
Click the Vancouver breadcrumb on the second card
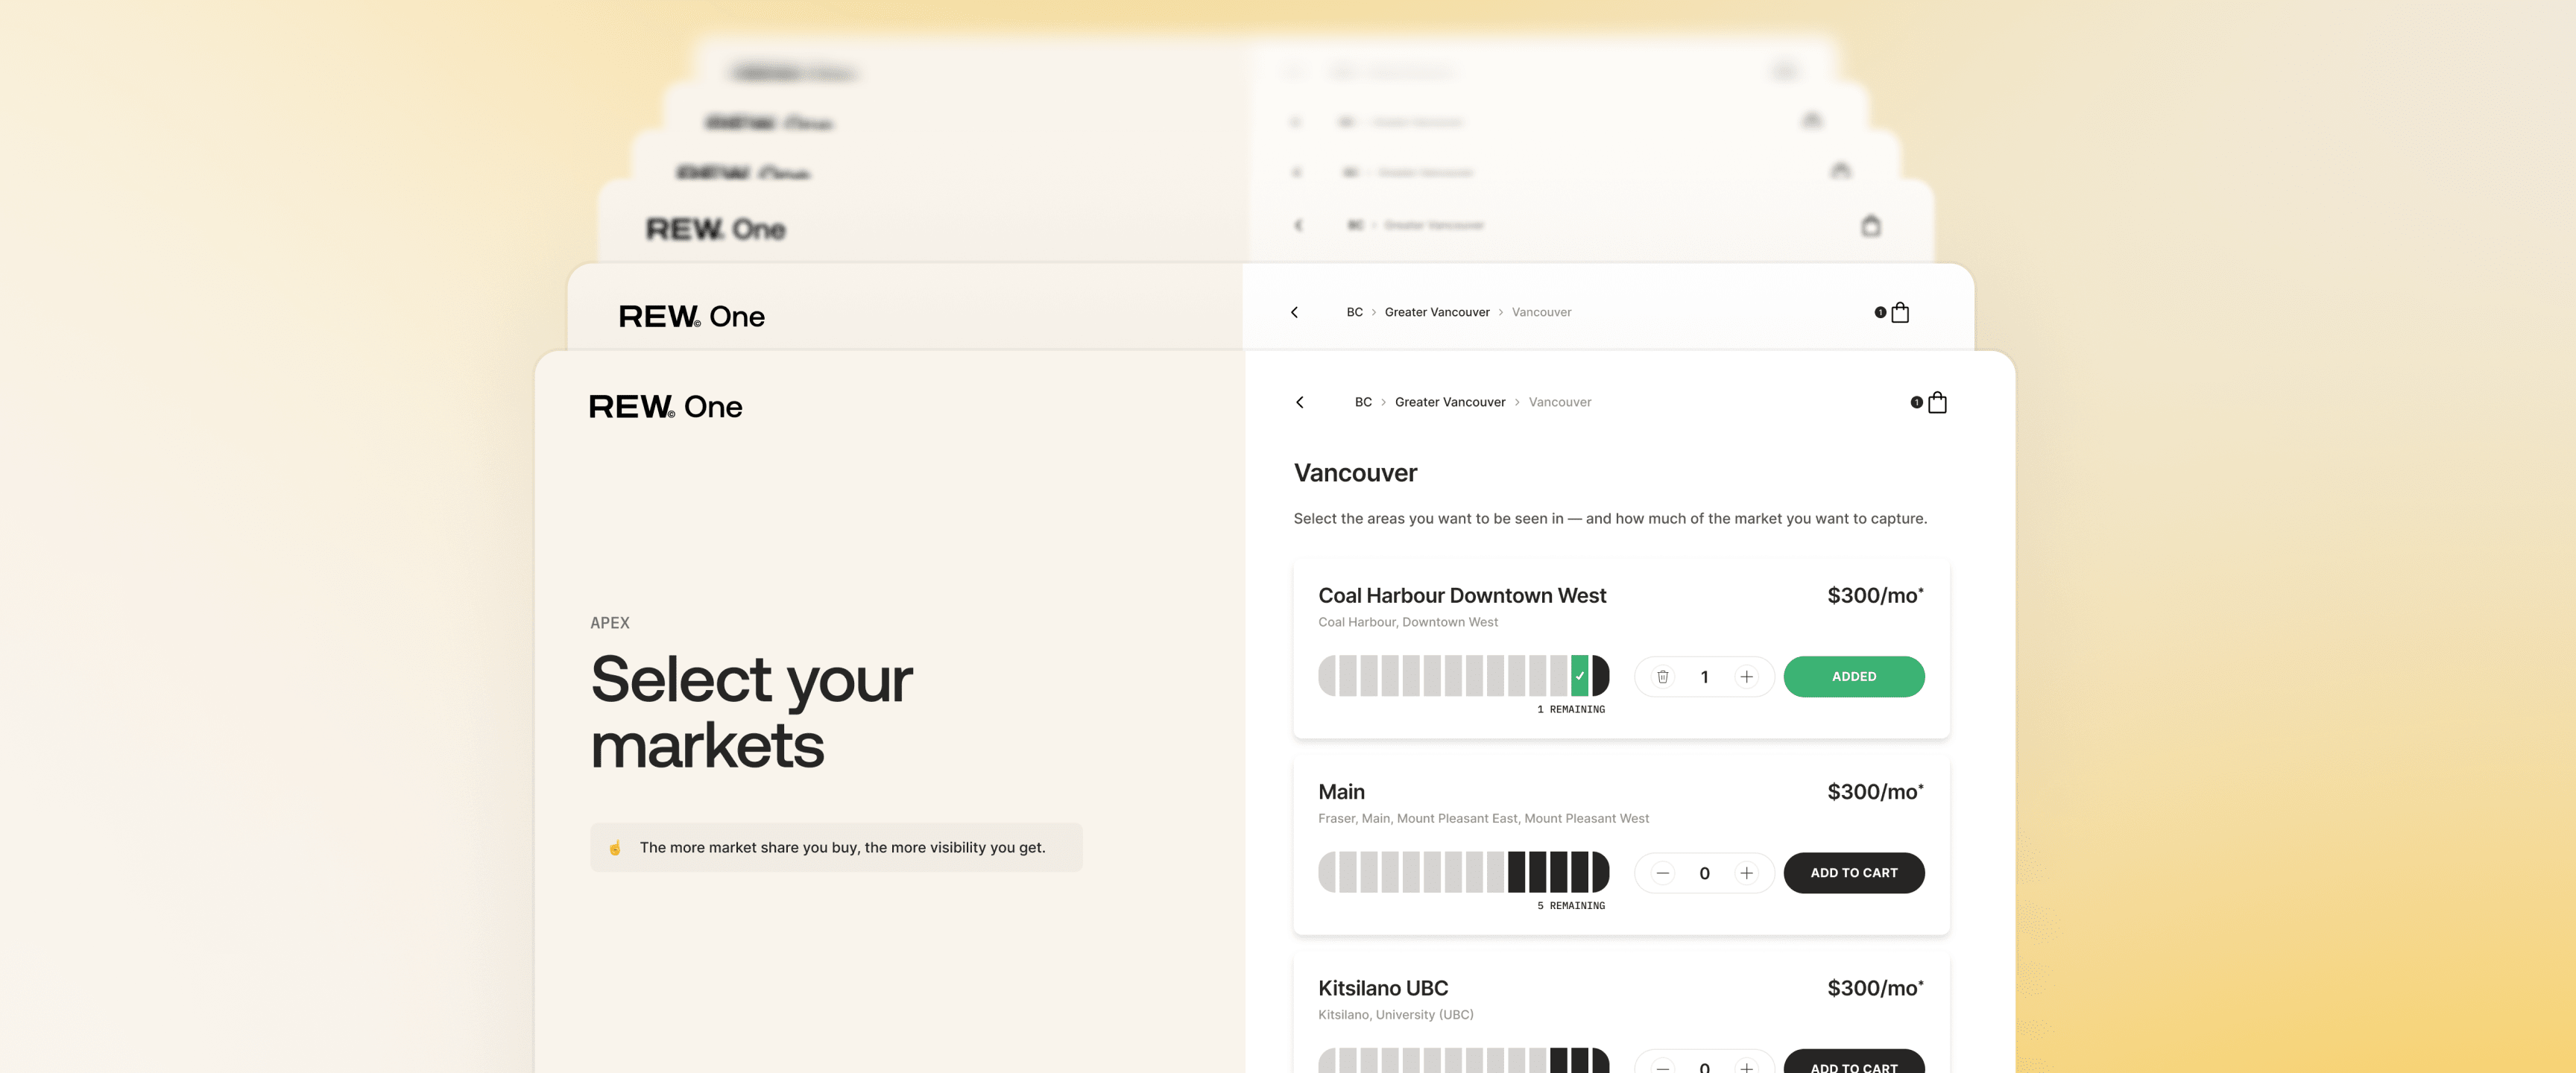(1541, 312)
